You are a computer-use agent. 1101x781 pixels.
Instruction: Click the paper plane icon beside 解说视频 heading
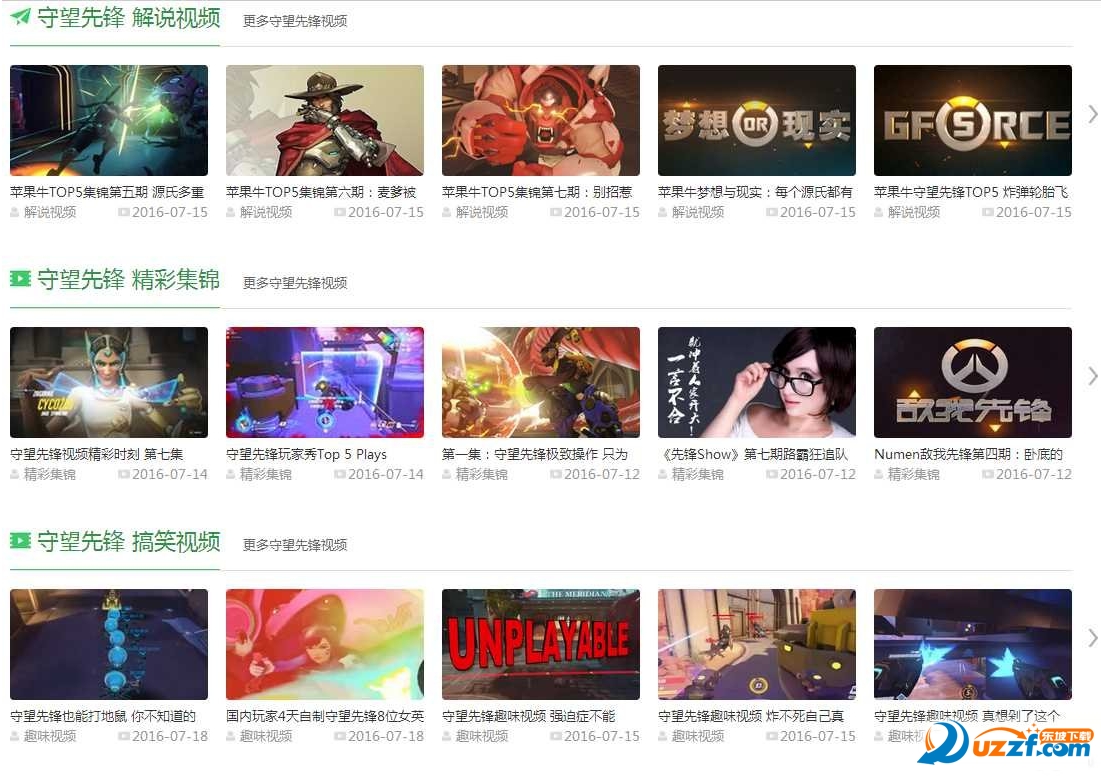pyautogui.click(x=20, y=16)
